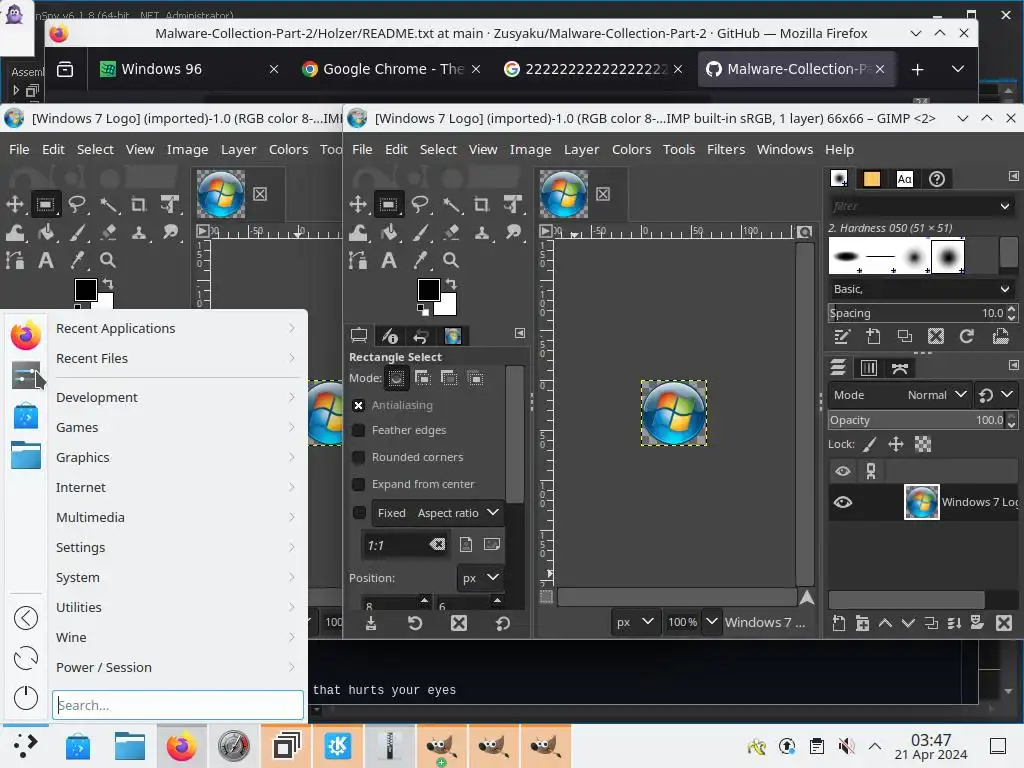Select the Smudge tool in GIMP <2>
This screenshot has height=768, width=1024.
pos(513,232)
